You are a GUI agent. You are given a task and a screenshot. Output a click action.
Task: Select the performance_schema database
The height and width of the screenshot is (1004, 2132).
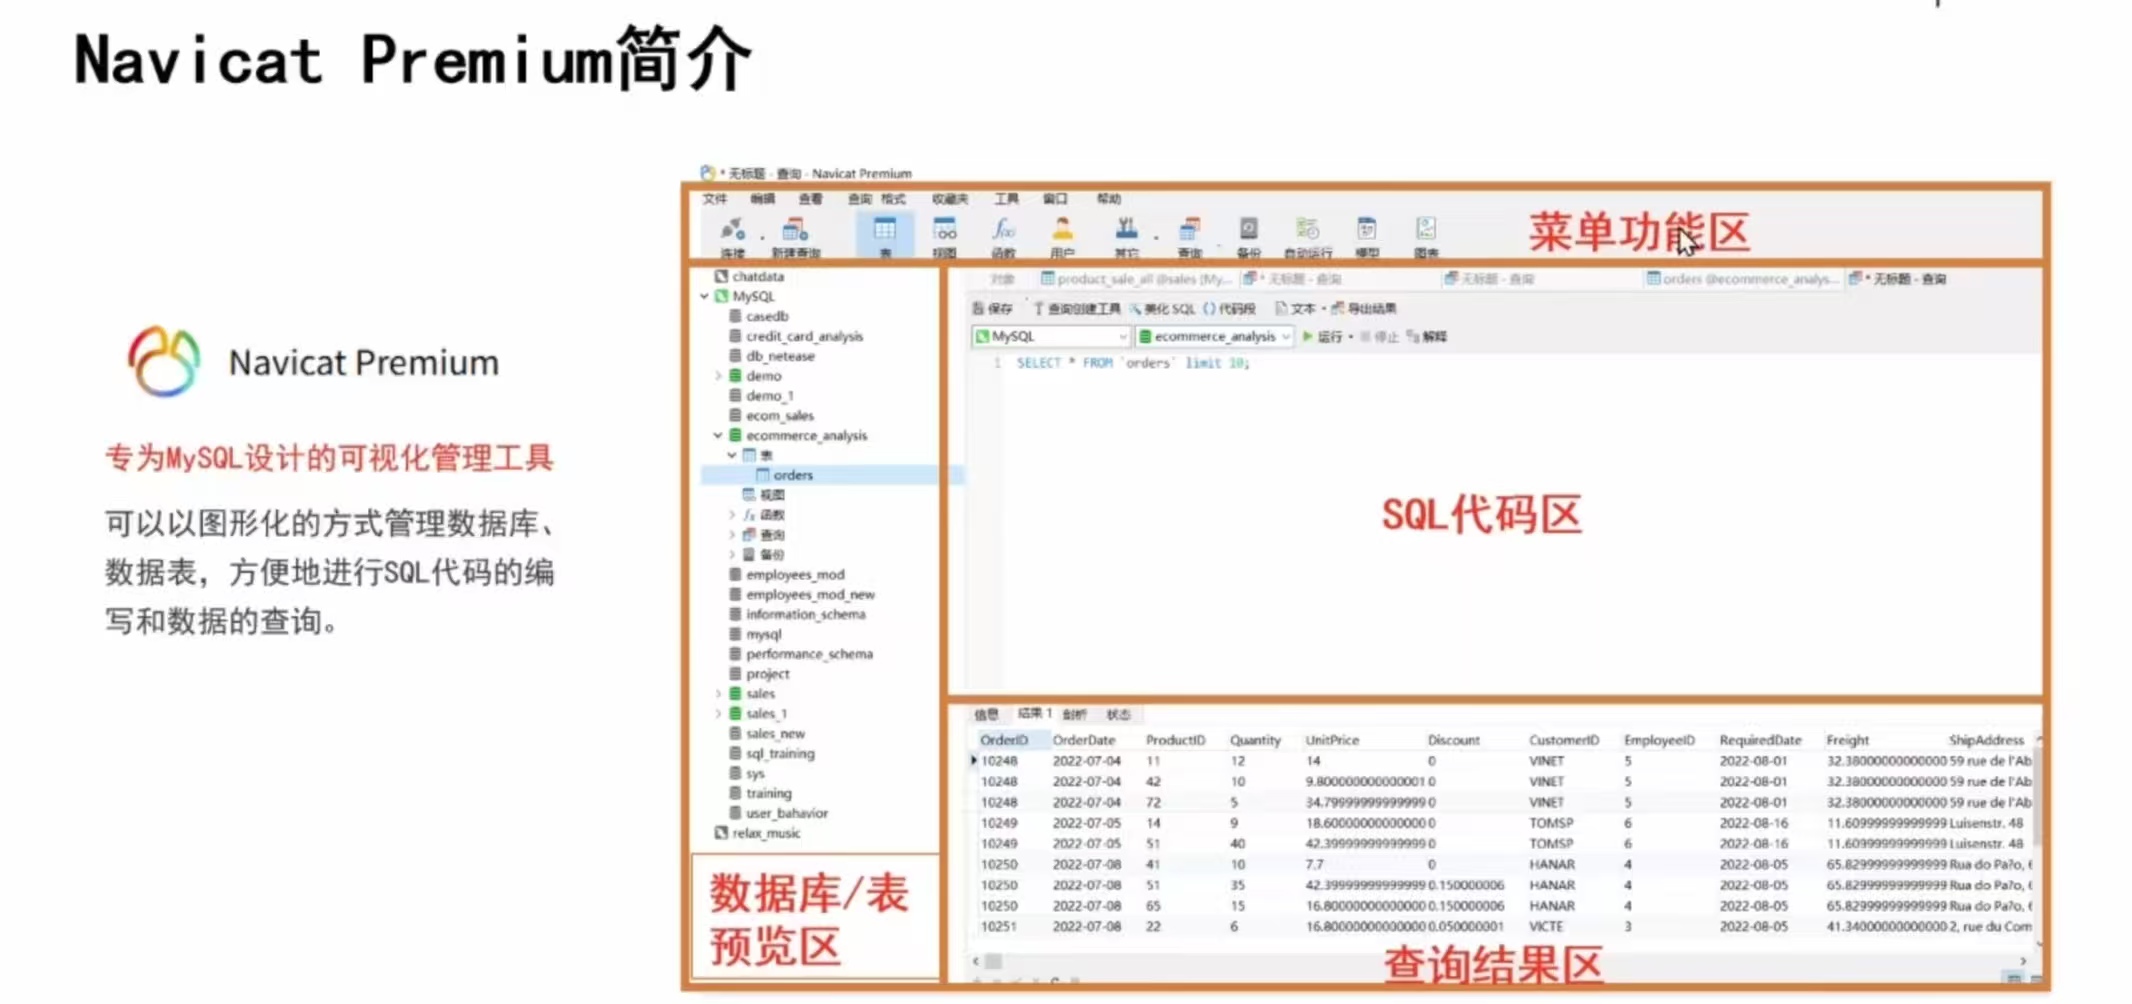coord(800,654)
